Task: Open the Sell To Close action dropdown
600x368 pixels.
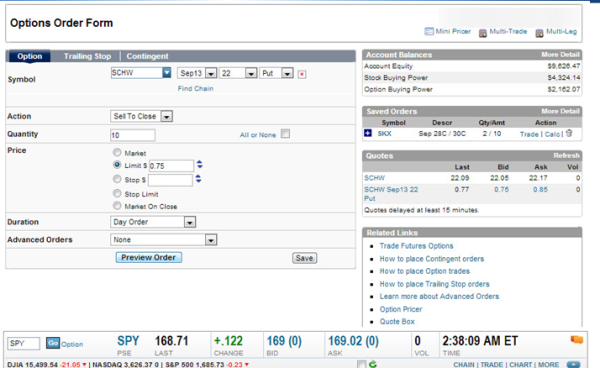Action: tap(166, 116)
